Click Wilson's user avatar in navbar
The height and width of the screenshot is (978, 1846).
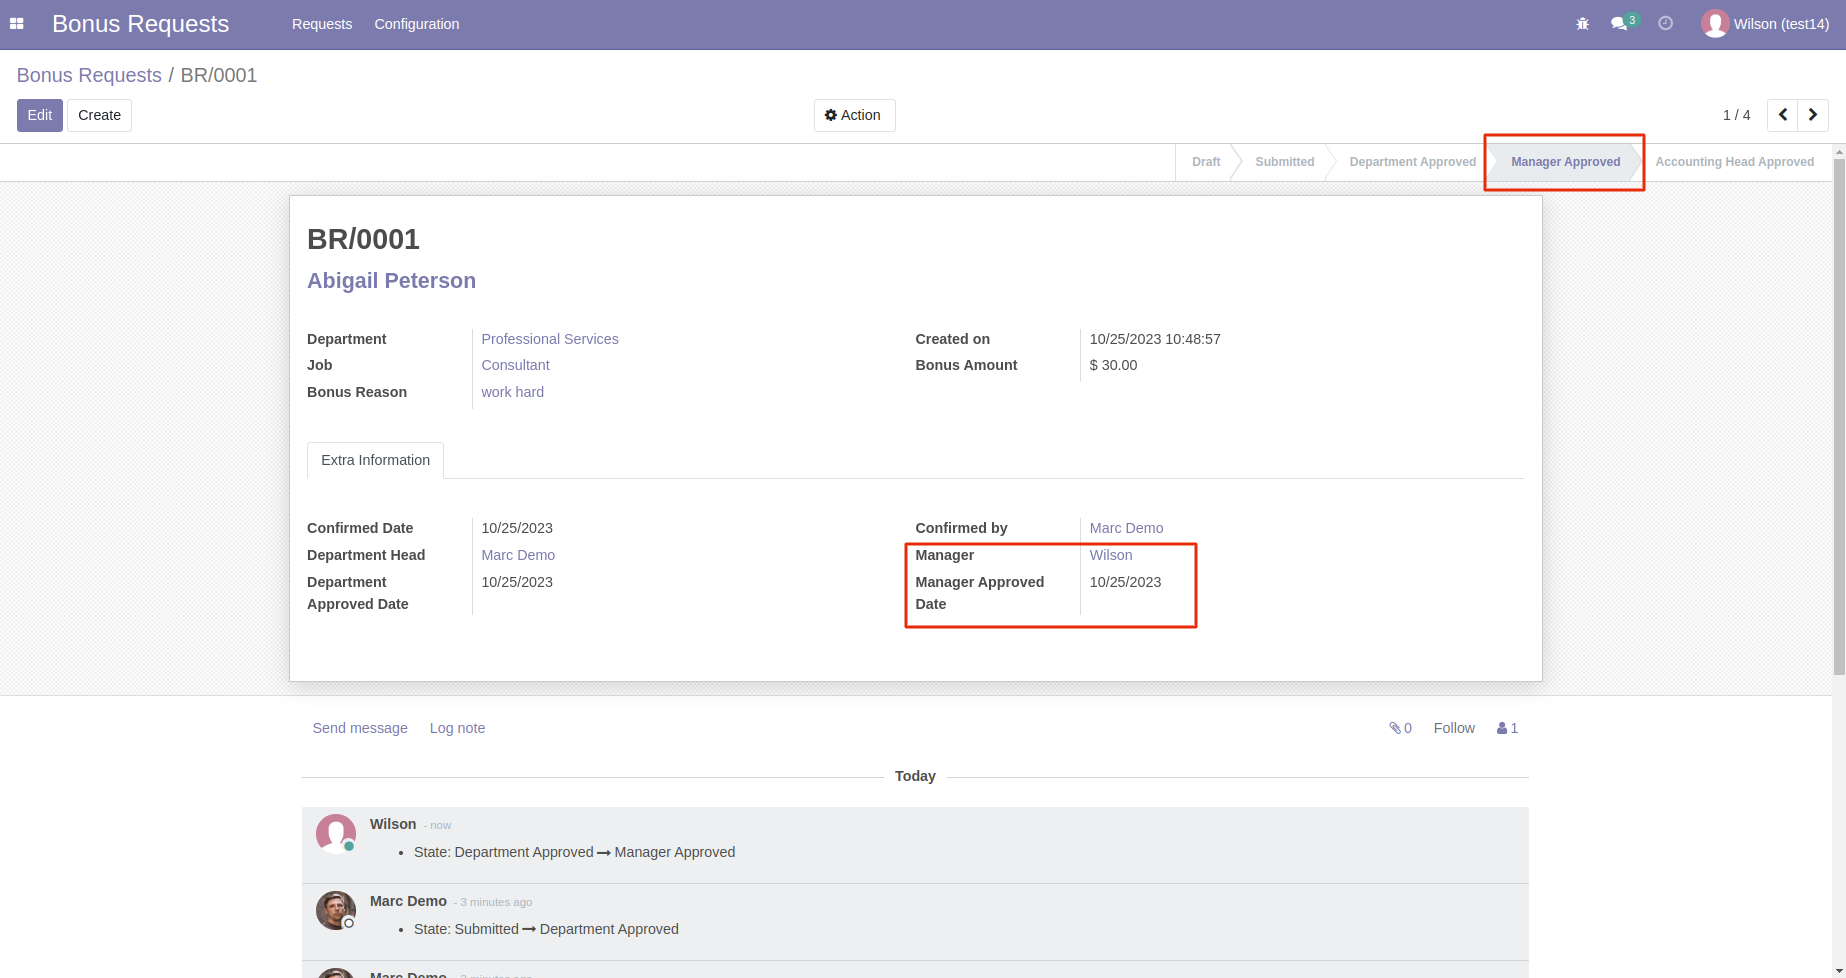click(1715, 24)
